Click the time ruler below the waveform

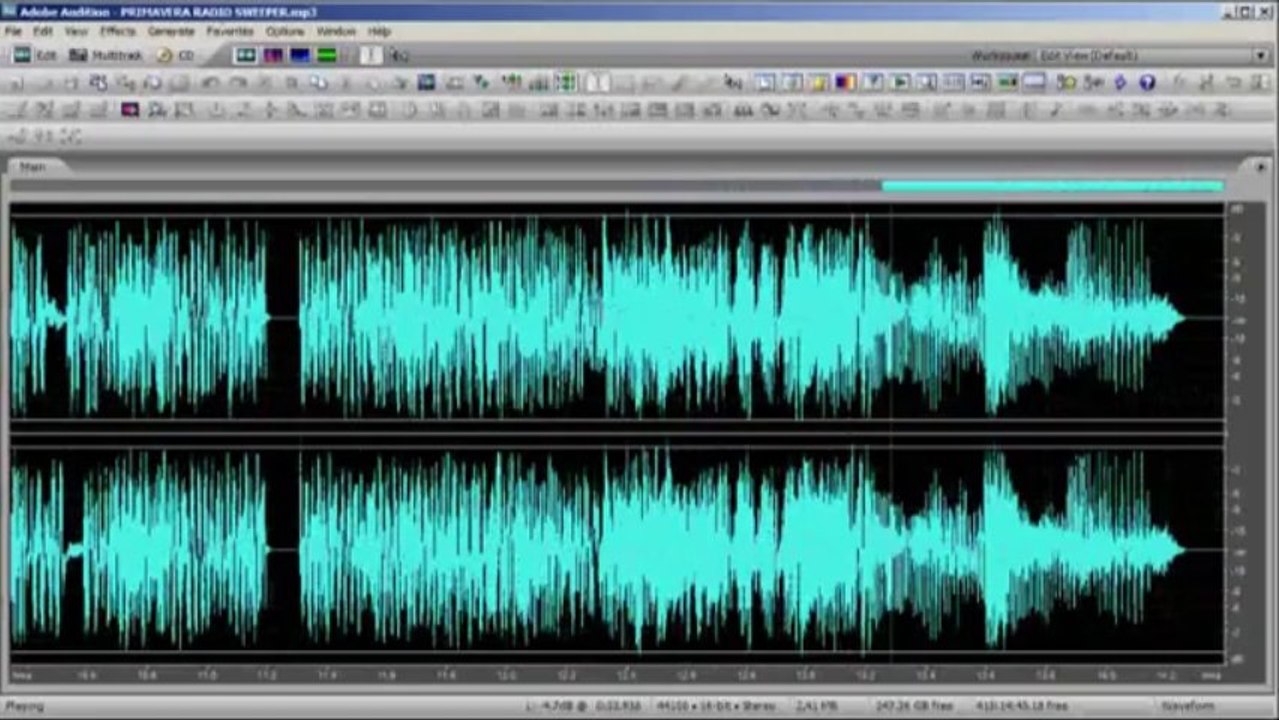pos(617,675)
